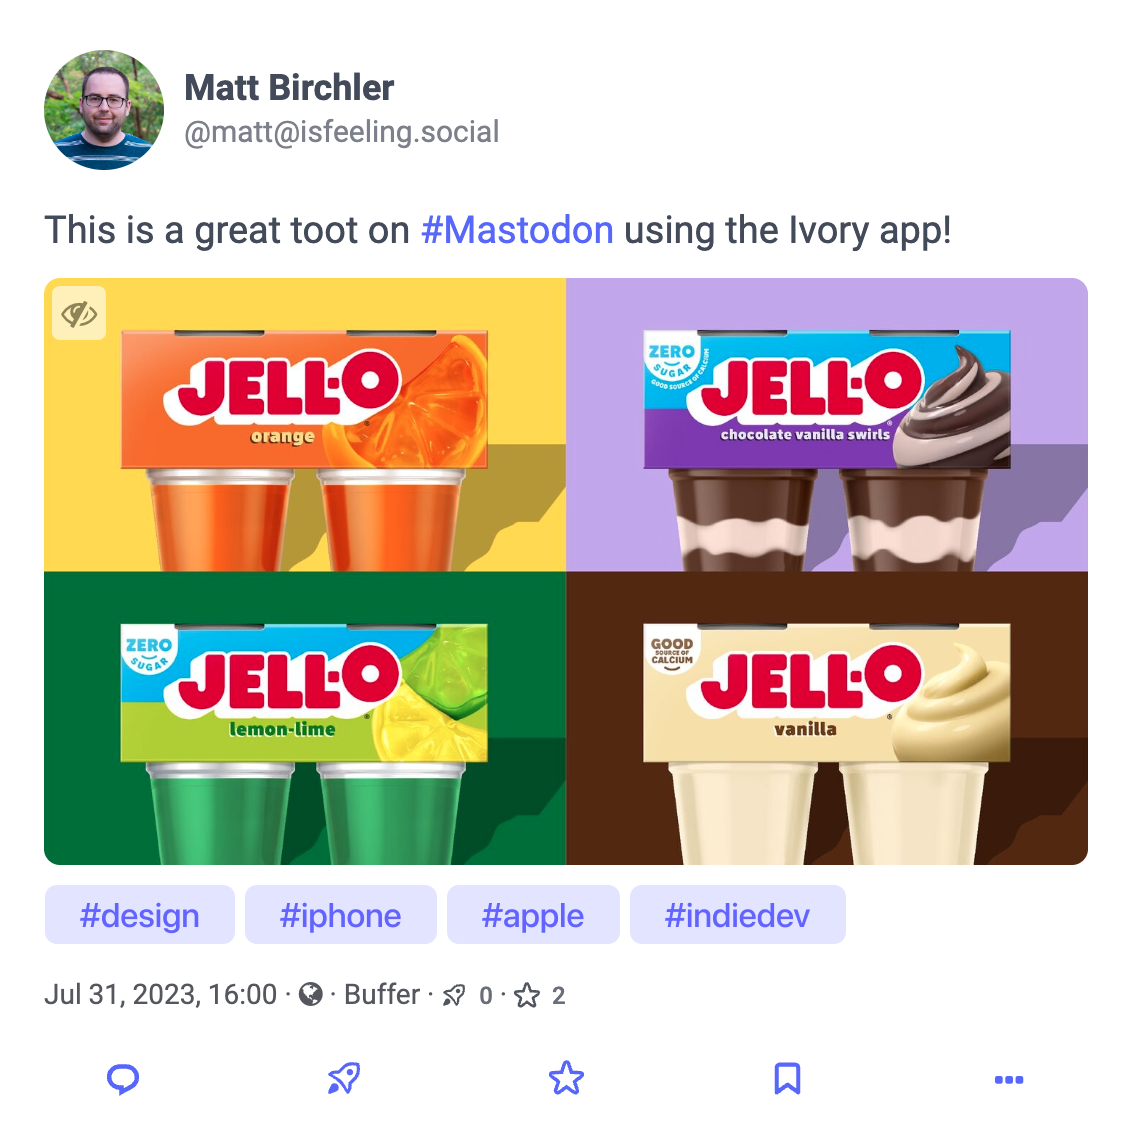Click the favorites count star in the metadata line
The image size is (1136, 1128).
point(527,995)
